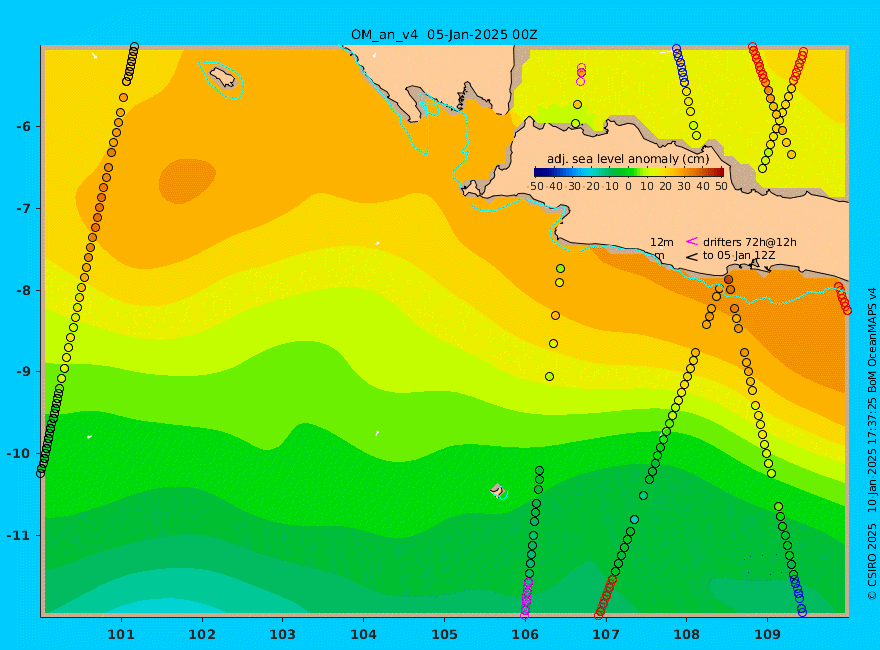This screenshot has width=880, height=650.
Task: Click longitude axis label 109
Action: [768, 635]
